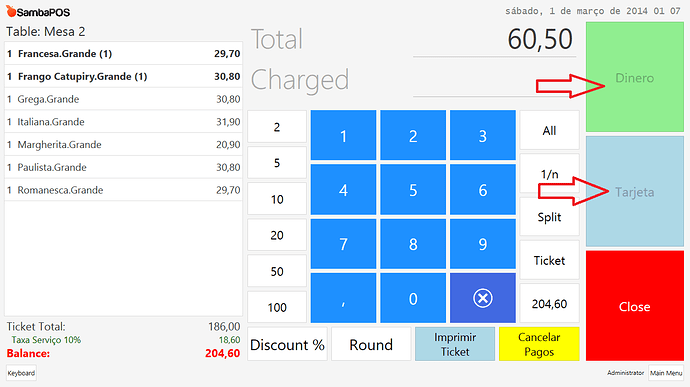Click the Split button
690x387 pixels.
click(549, 217)
